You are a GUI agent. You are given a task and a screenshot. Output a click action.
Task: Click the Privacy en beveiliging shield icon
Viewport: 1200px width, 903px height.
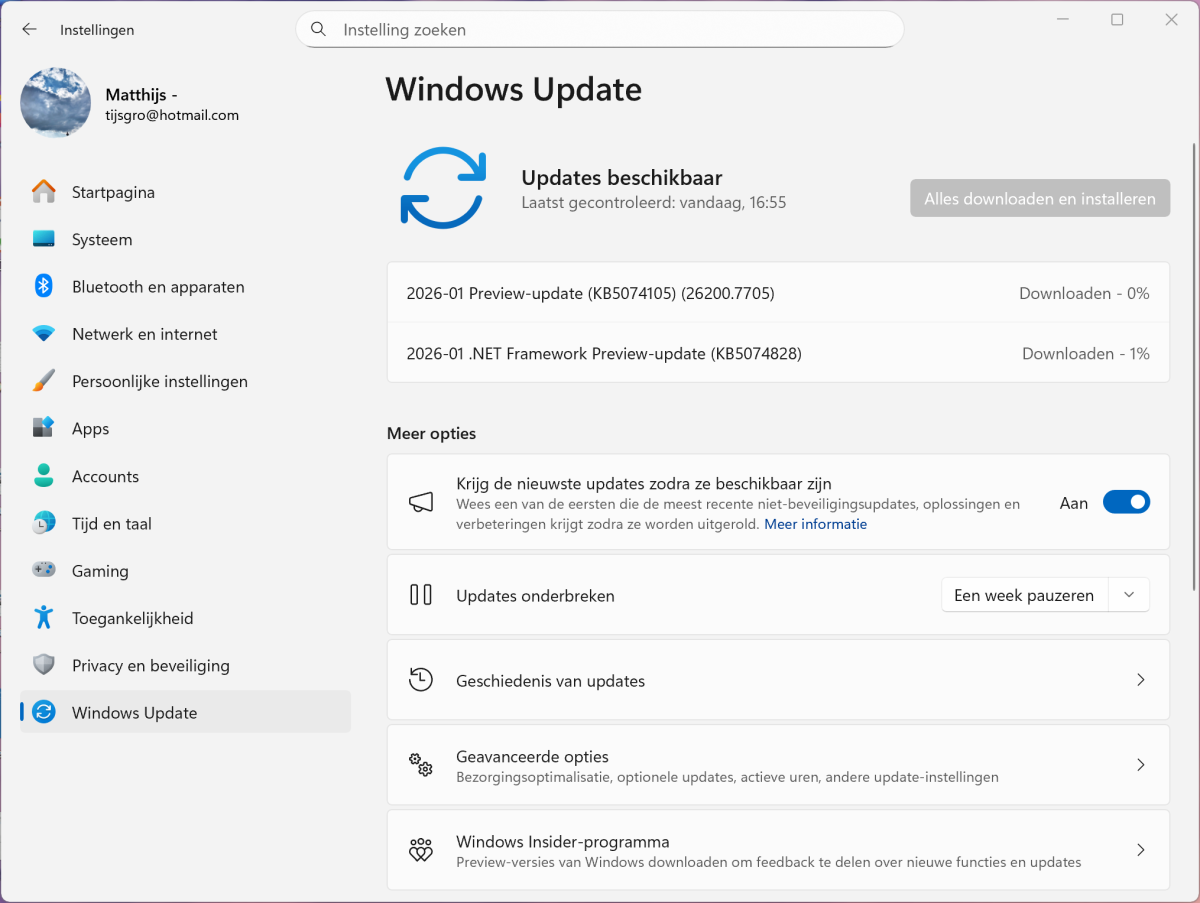pos(43,665)
